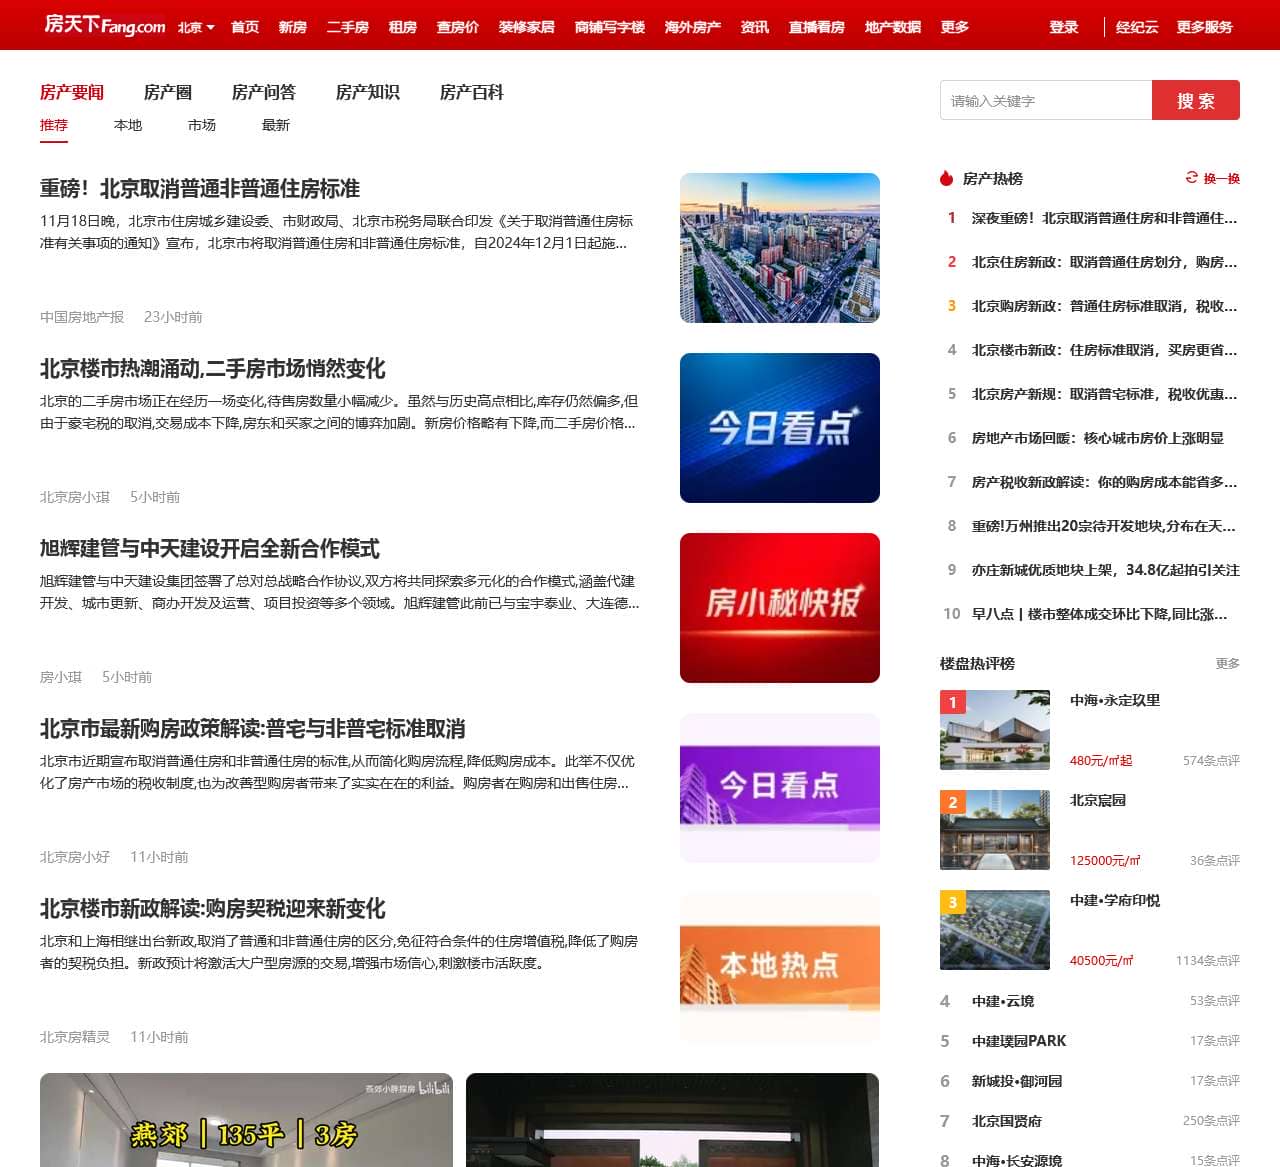Click the 登录 link
Viewport: 1280px width, 1167px height.
(1063, 29)
